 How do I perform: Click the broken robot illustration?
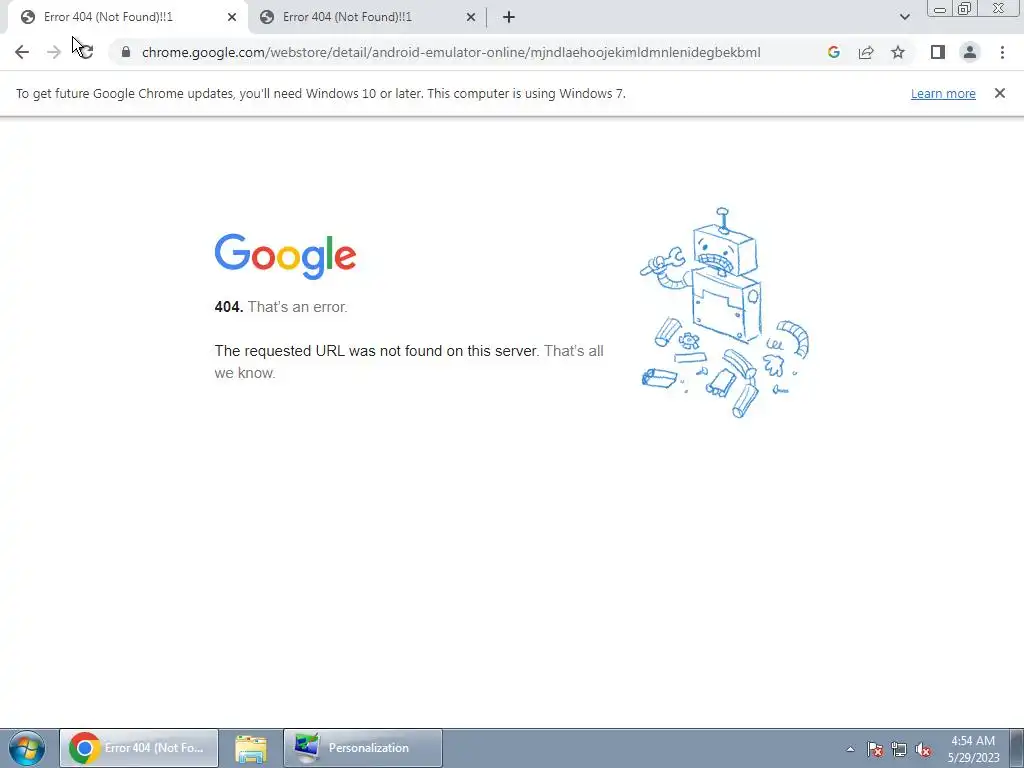pyautogui.click(x=724, y=312)
